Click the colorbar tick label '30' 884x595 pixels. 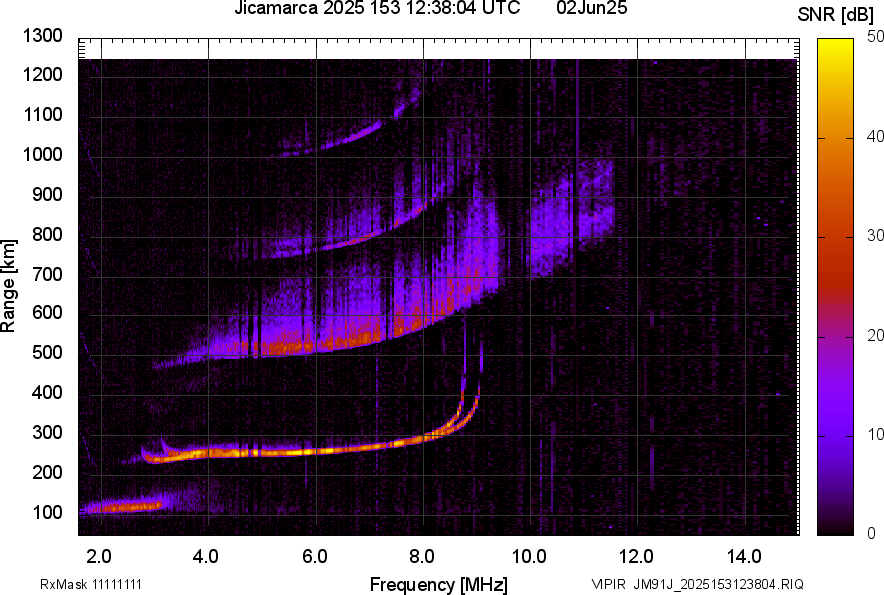click(875, 235)
